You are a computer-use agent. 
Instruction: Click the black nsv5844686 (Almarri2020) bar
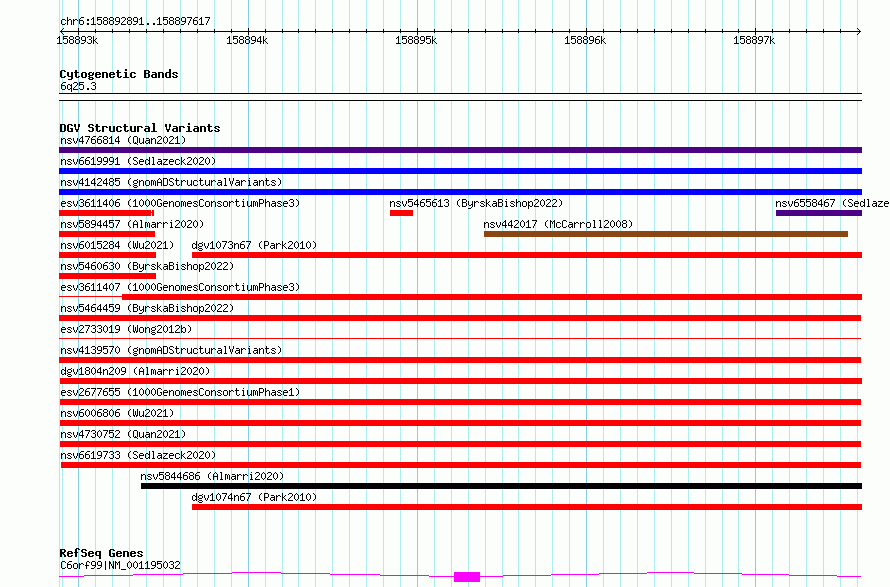(501, 486)
